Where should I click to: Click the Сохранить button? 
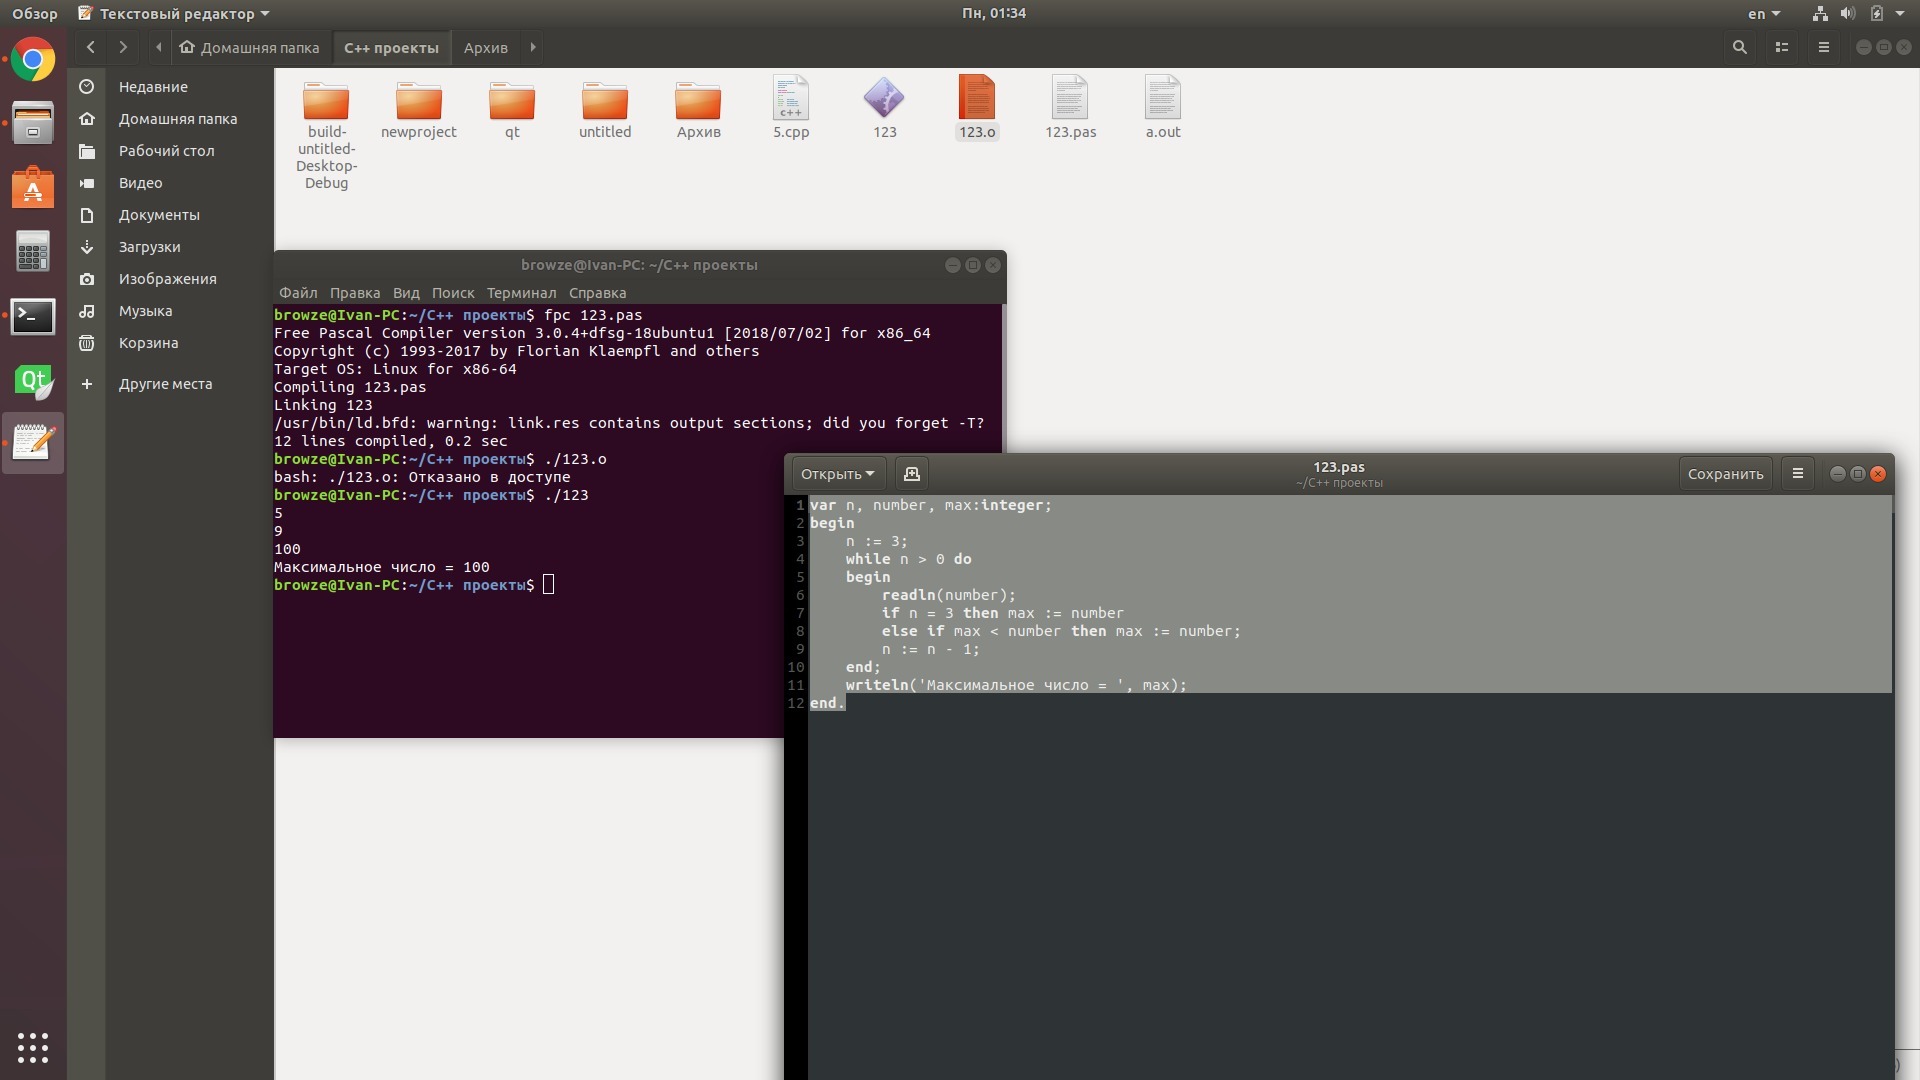tap(1725, 474)
